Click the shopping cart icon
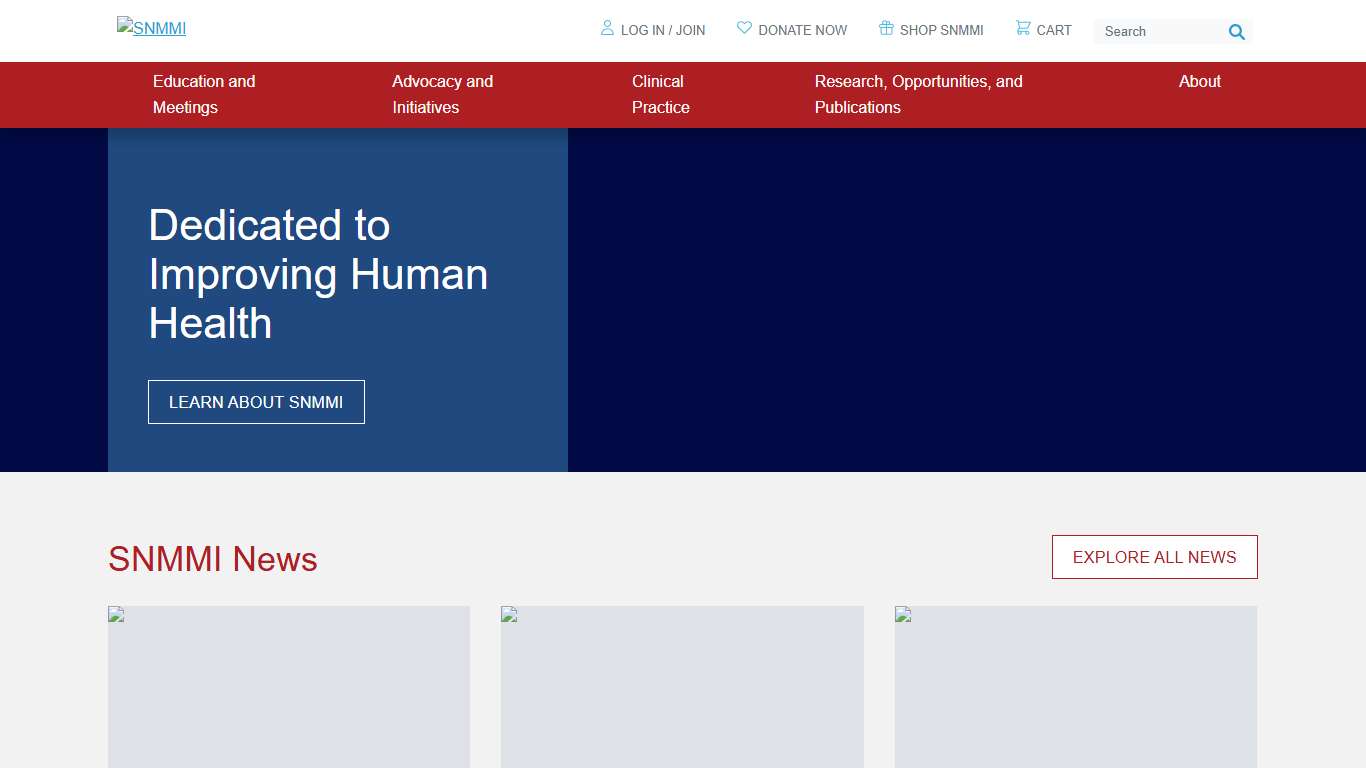The width and height of the screenshot is (1366, 768). 1023,28
